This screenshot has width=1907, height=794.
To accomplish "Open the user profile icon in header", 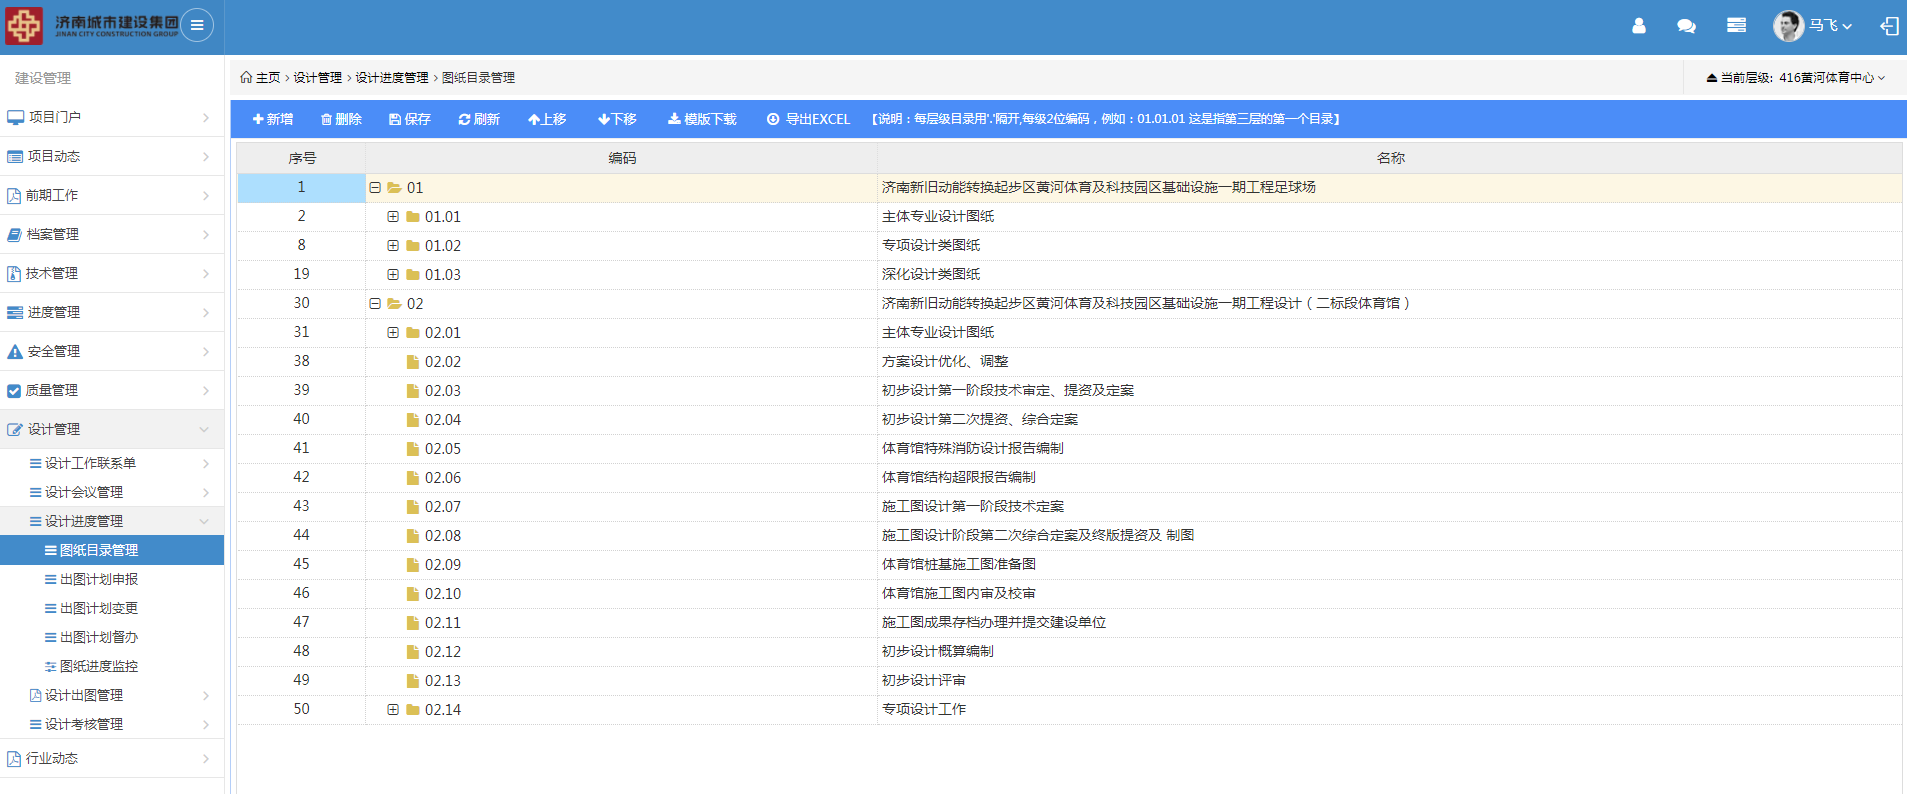I will click(x=1638, y=26).
